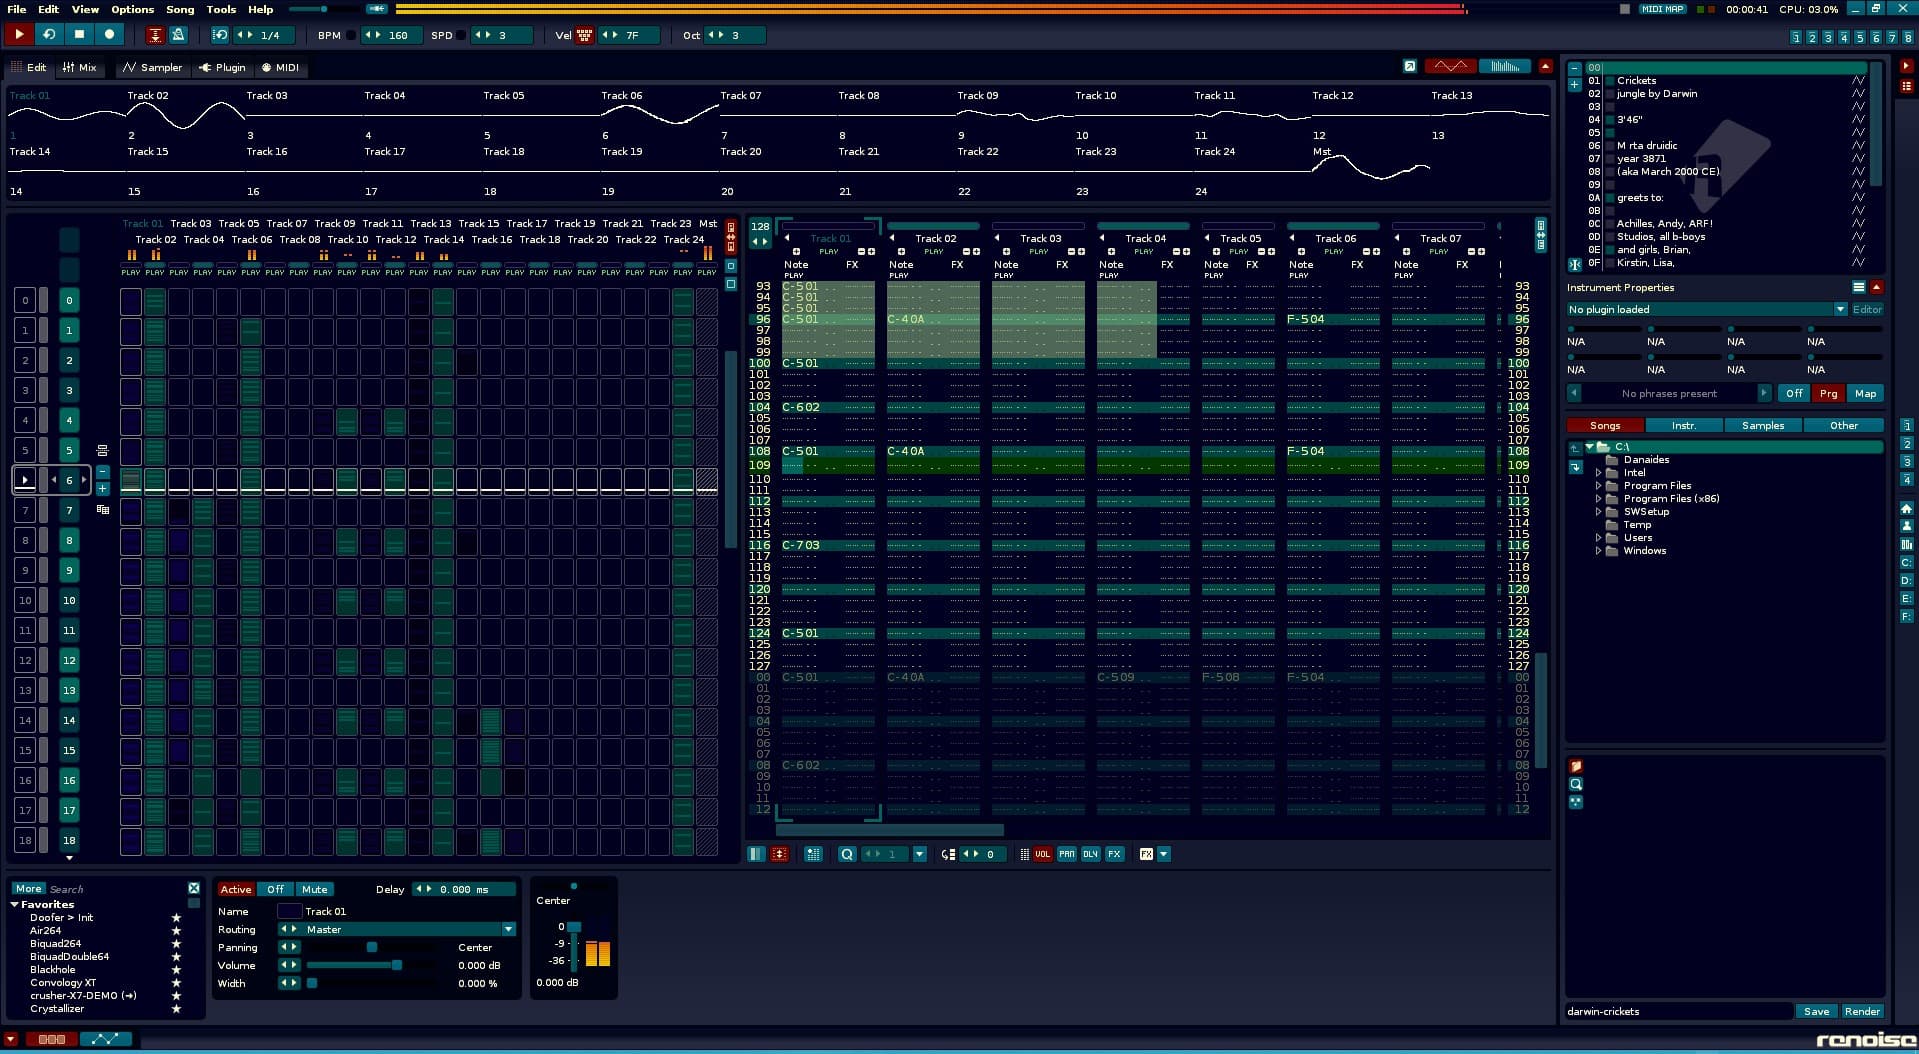Open the View menu
The width and height of the screenshot is (1919, 1054).
point(85,9)
